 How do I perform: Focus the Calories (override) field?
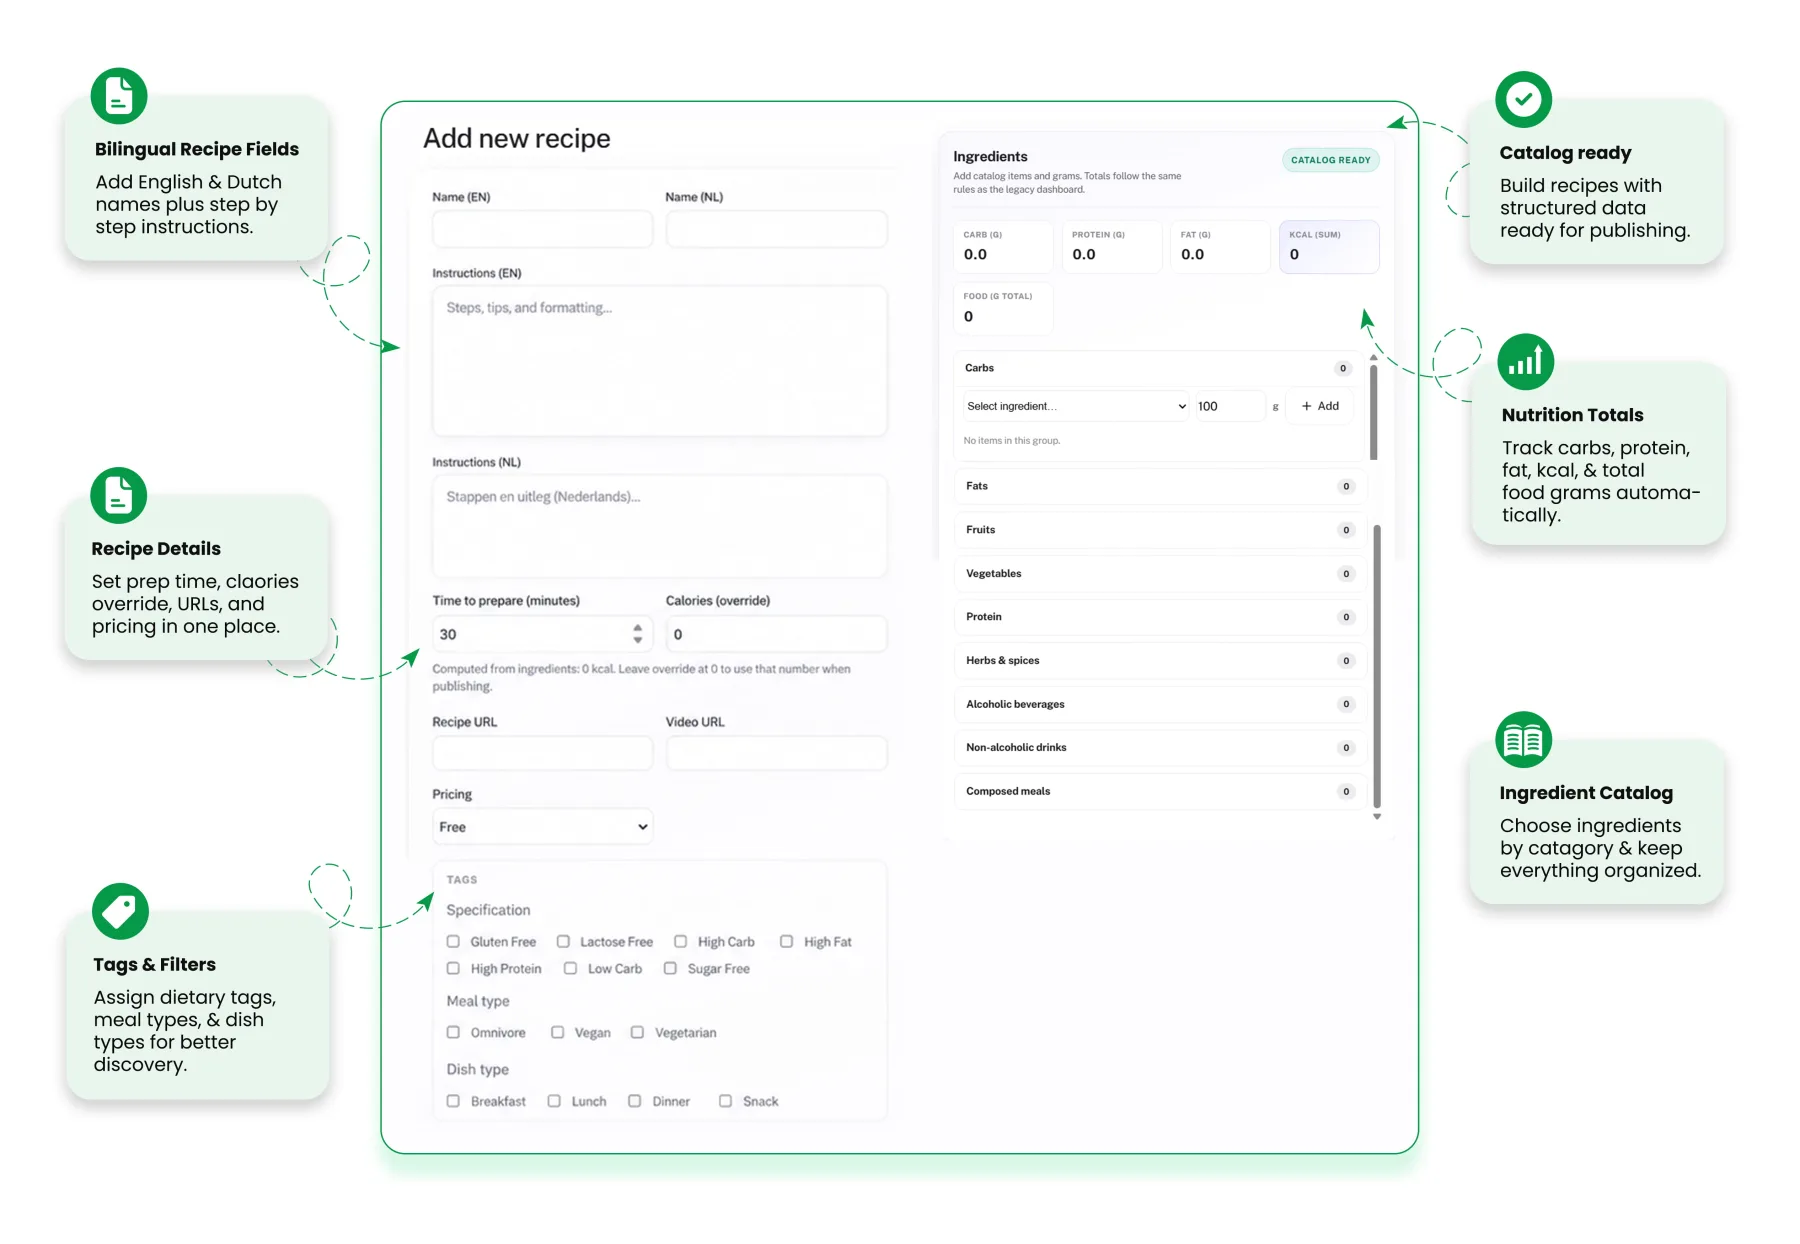point(776,634)
